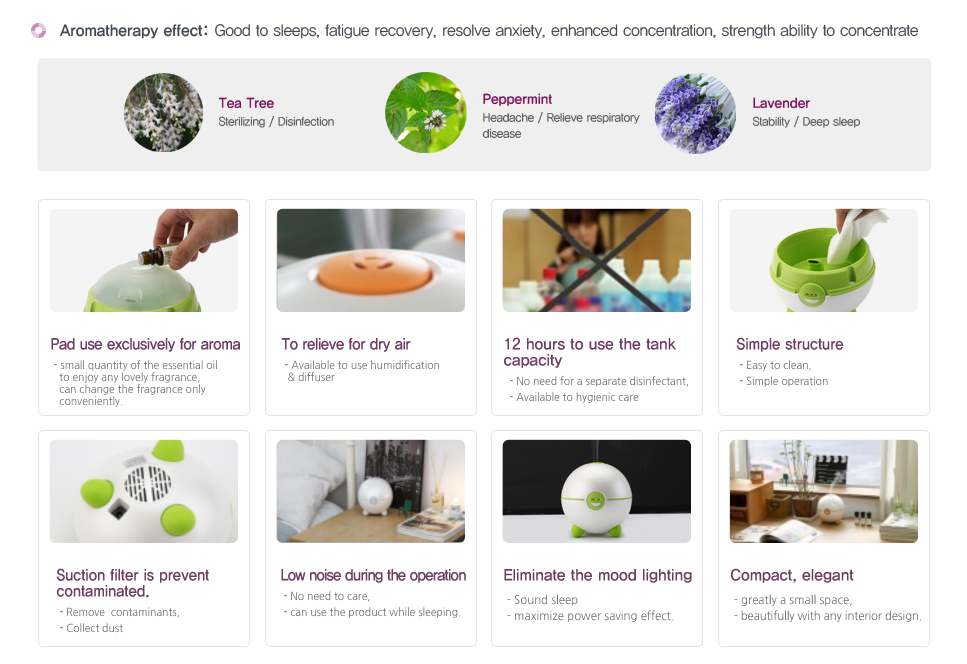This screenshot has height=664, width=967.
Task: Click the 'To relieve for dry air' heading
Action: point(346,344)
